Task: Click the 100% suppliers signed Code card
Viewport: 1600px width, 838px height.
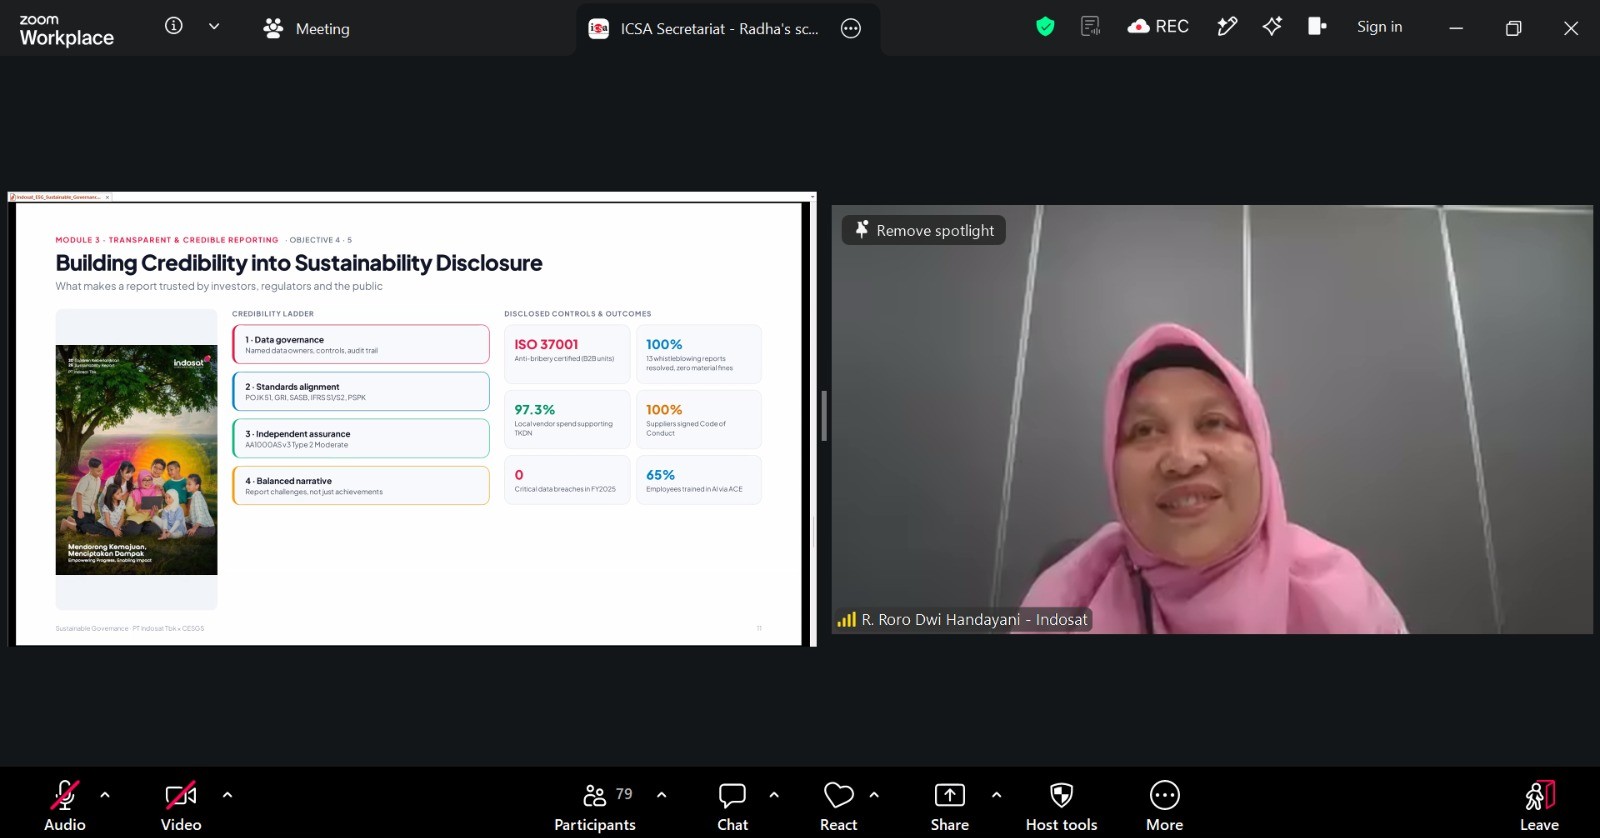Action: (699, 419)
